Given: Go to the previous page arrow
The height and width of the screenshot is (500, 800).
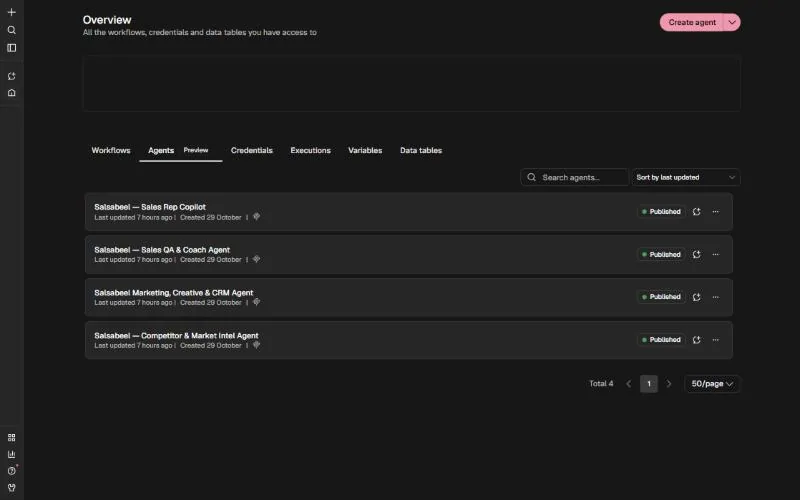Looking at the screenshot, I should click(629, 384).
